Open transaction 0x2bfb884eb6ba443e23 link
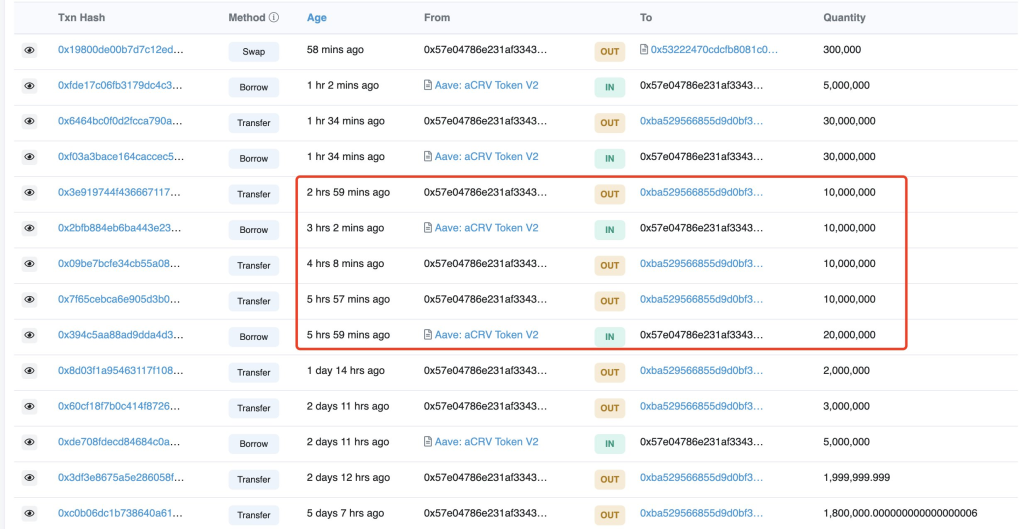This screenshot has height=529, width=1024. [x=120, y=228]
